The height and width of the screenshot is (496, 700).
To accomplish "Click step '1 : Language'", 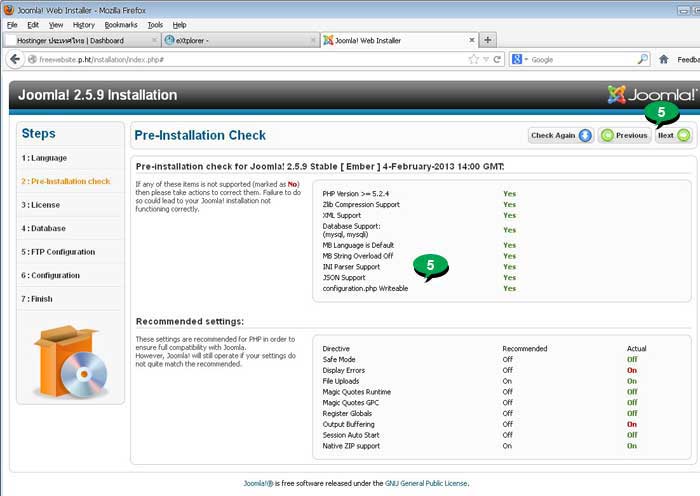I will (44, 158).
